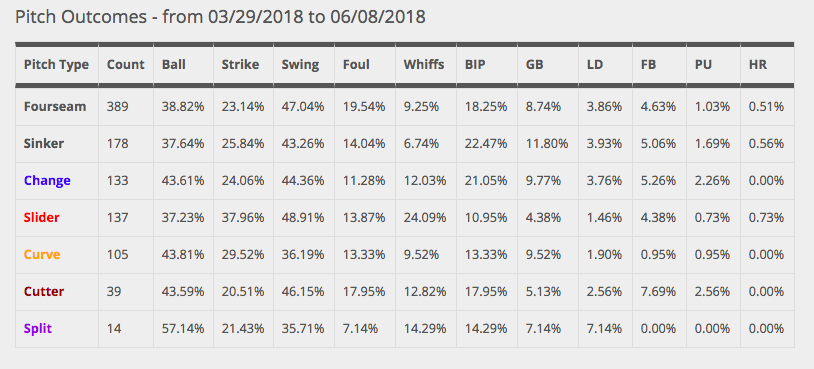
Task: Sort table by Pitch Type column header
Action: 56,65
